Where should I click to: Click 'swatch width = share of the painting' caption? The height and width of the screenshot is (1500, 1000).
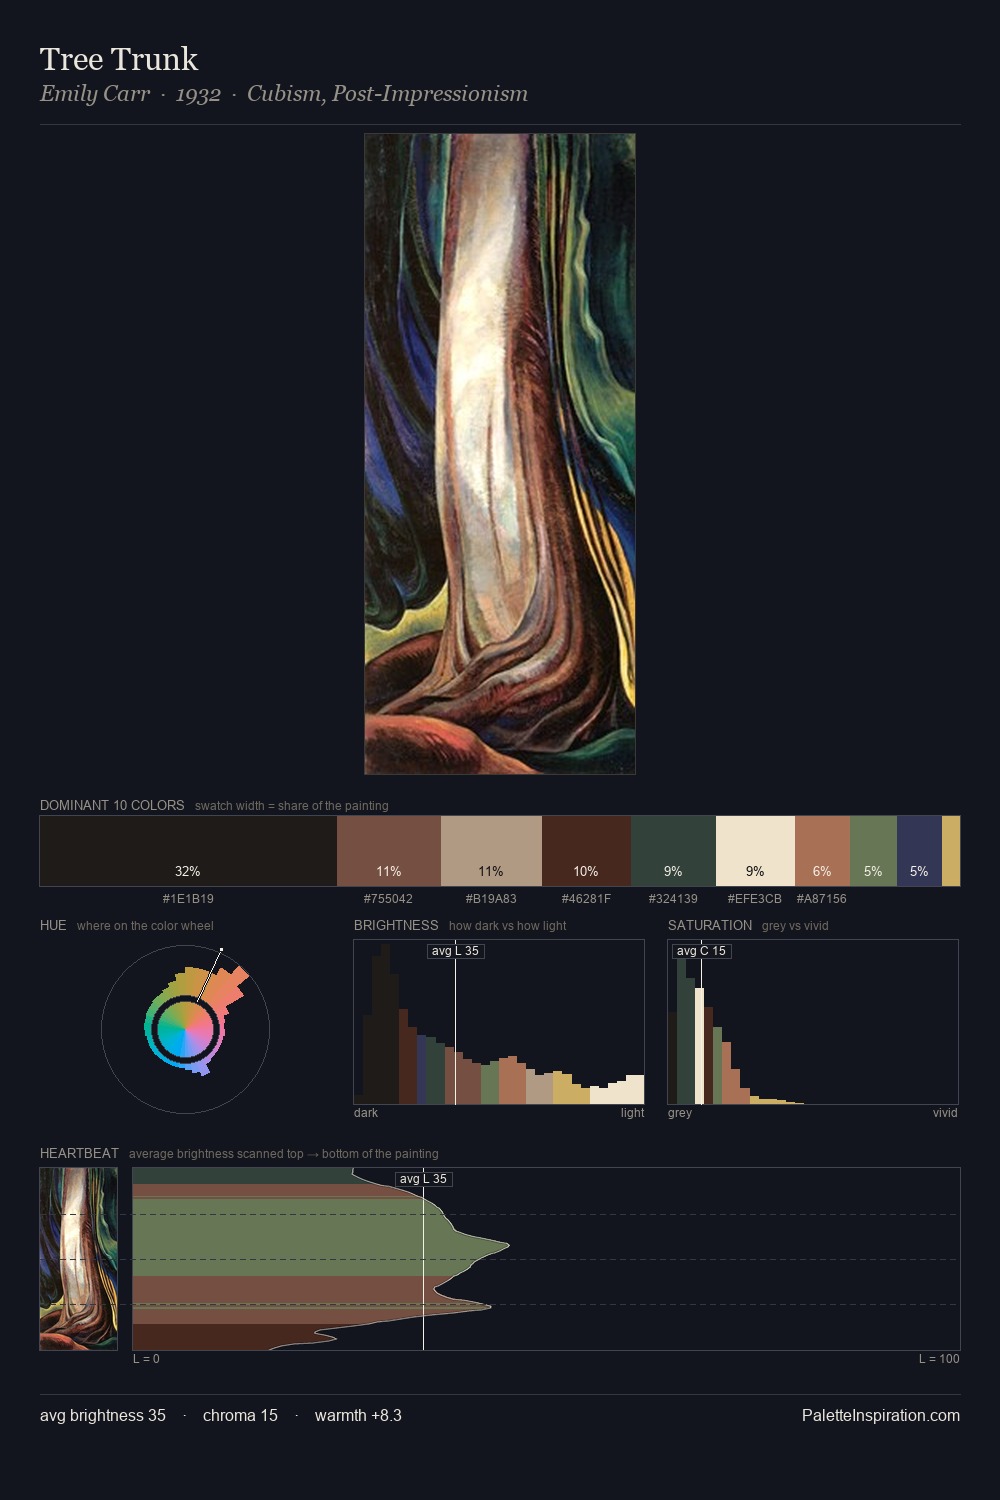(292, 806)
